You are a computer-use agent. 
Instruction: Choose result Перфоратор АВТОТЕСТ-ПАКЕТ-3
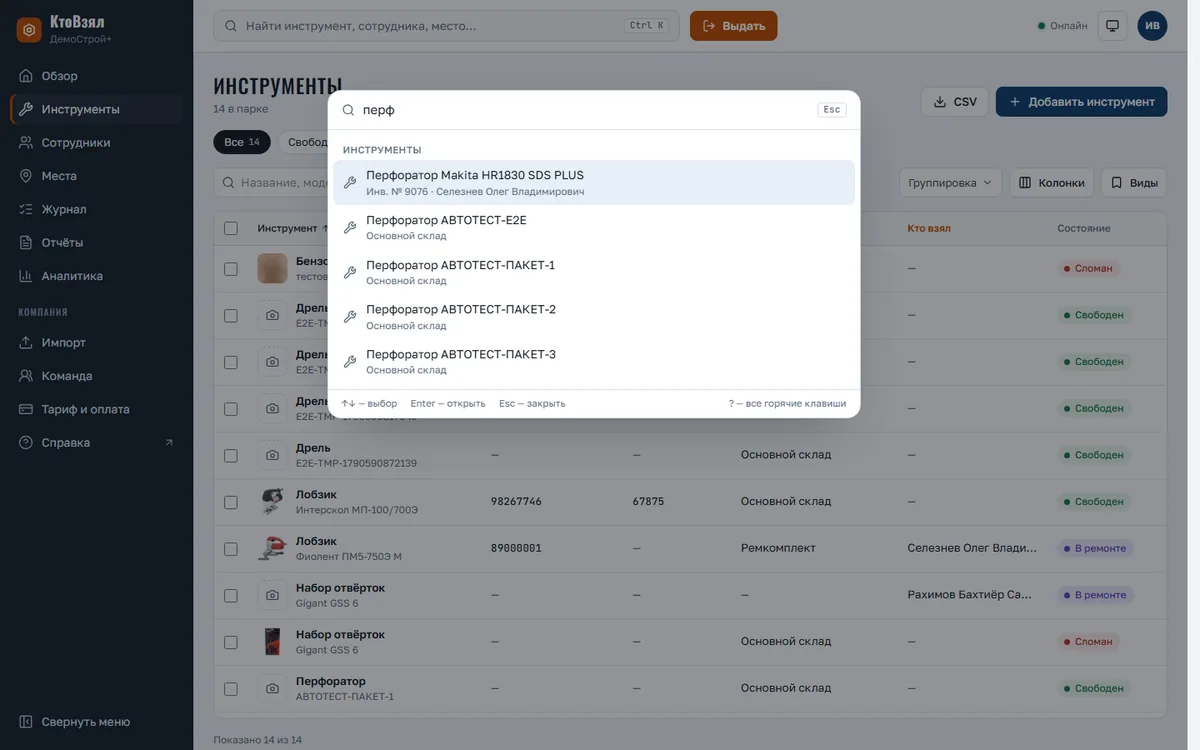pos(594,361)
